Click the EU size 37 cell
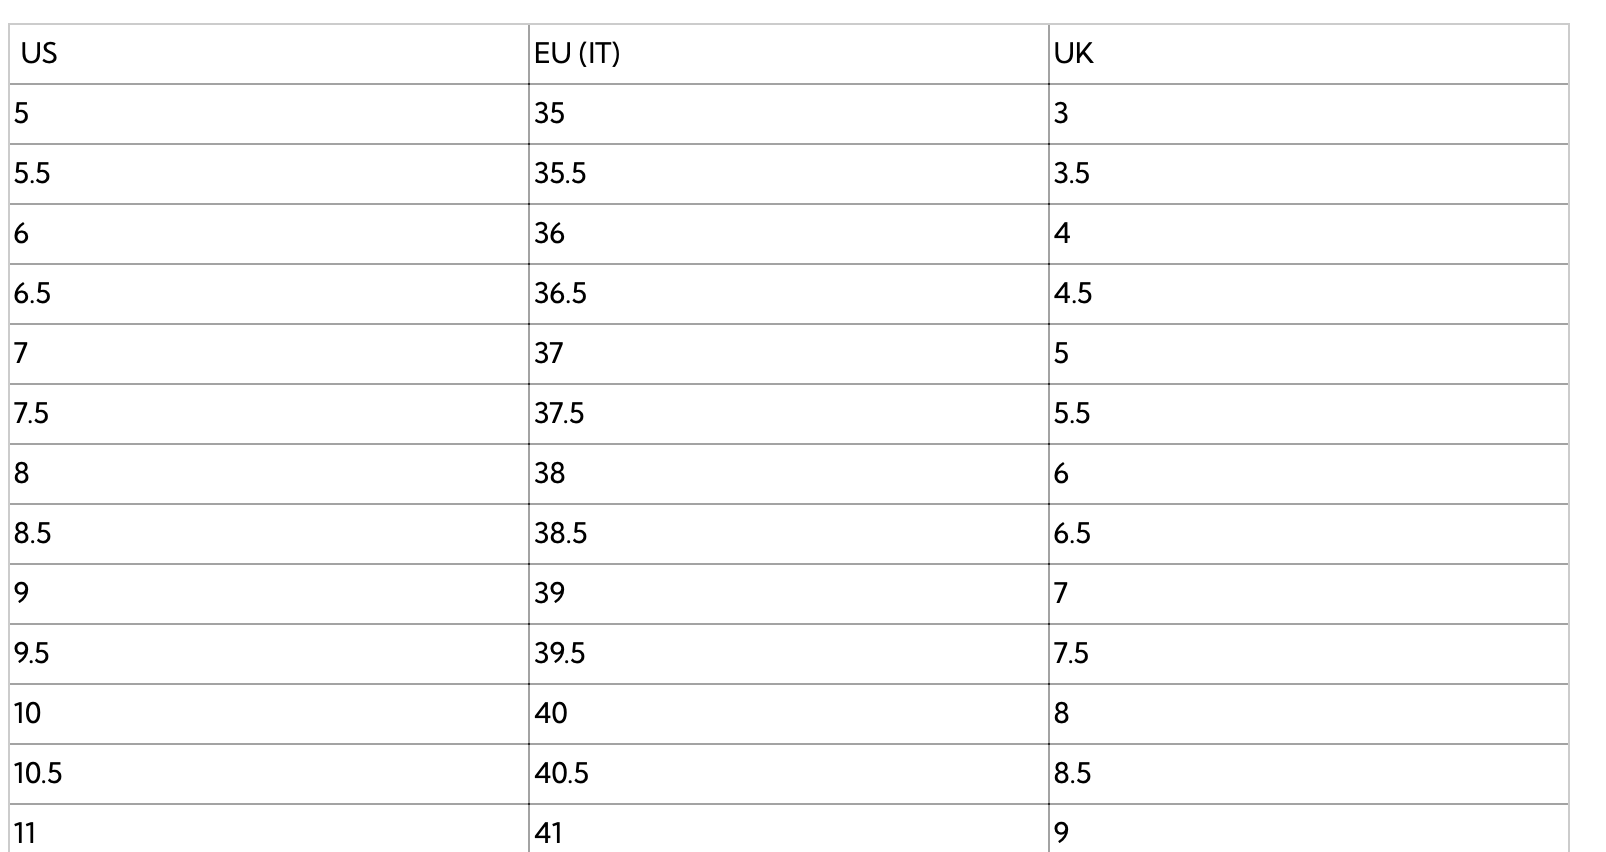Image resolution: width=1606 pixels, height=852 pixels. pos(549,354)
